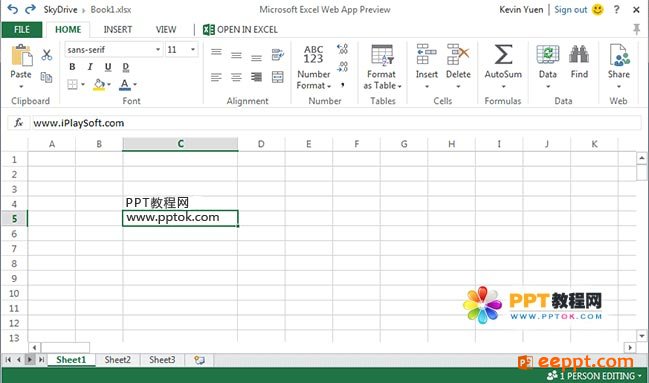Screen dimensions: 649x383
Task: Go to the first sheet with the navigation arrow
Action: coord(8,360)
